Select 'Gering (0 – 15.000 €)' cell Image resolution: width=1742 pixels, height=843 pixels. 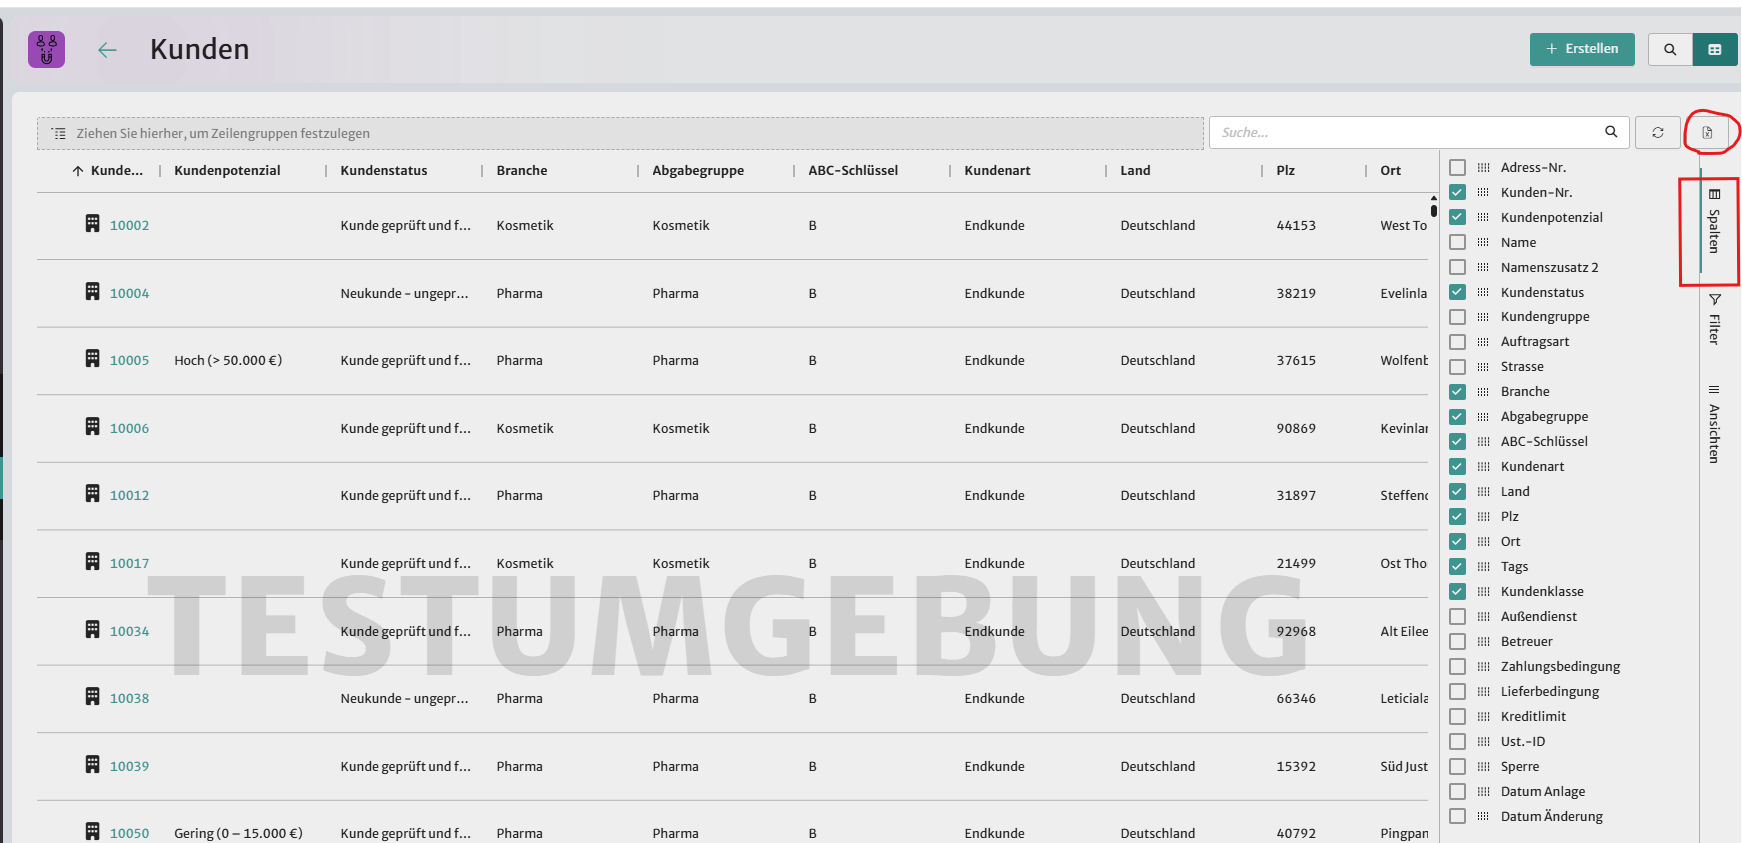click(x=238, y=834)
